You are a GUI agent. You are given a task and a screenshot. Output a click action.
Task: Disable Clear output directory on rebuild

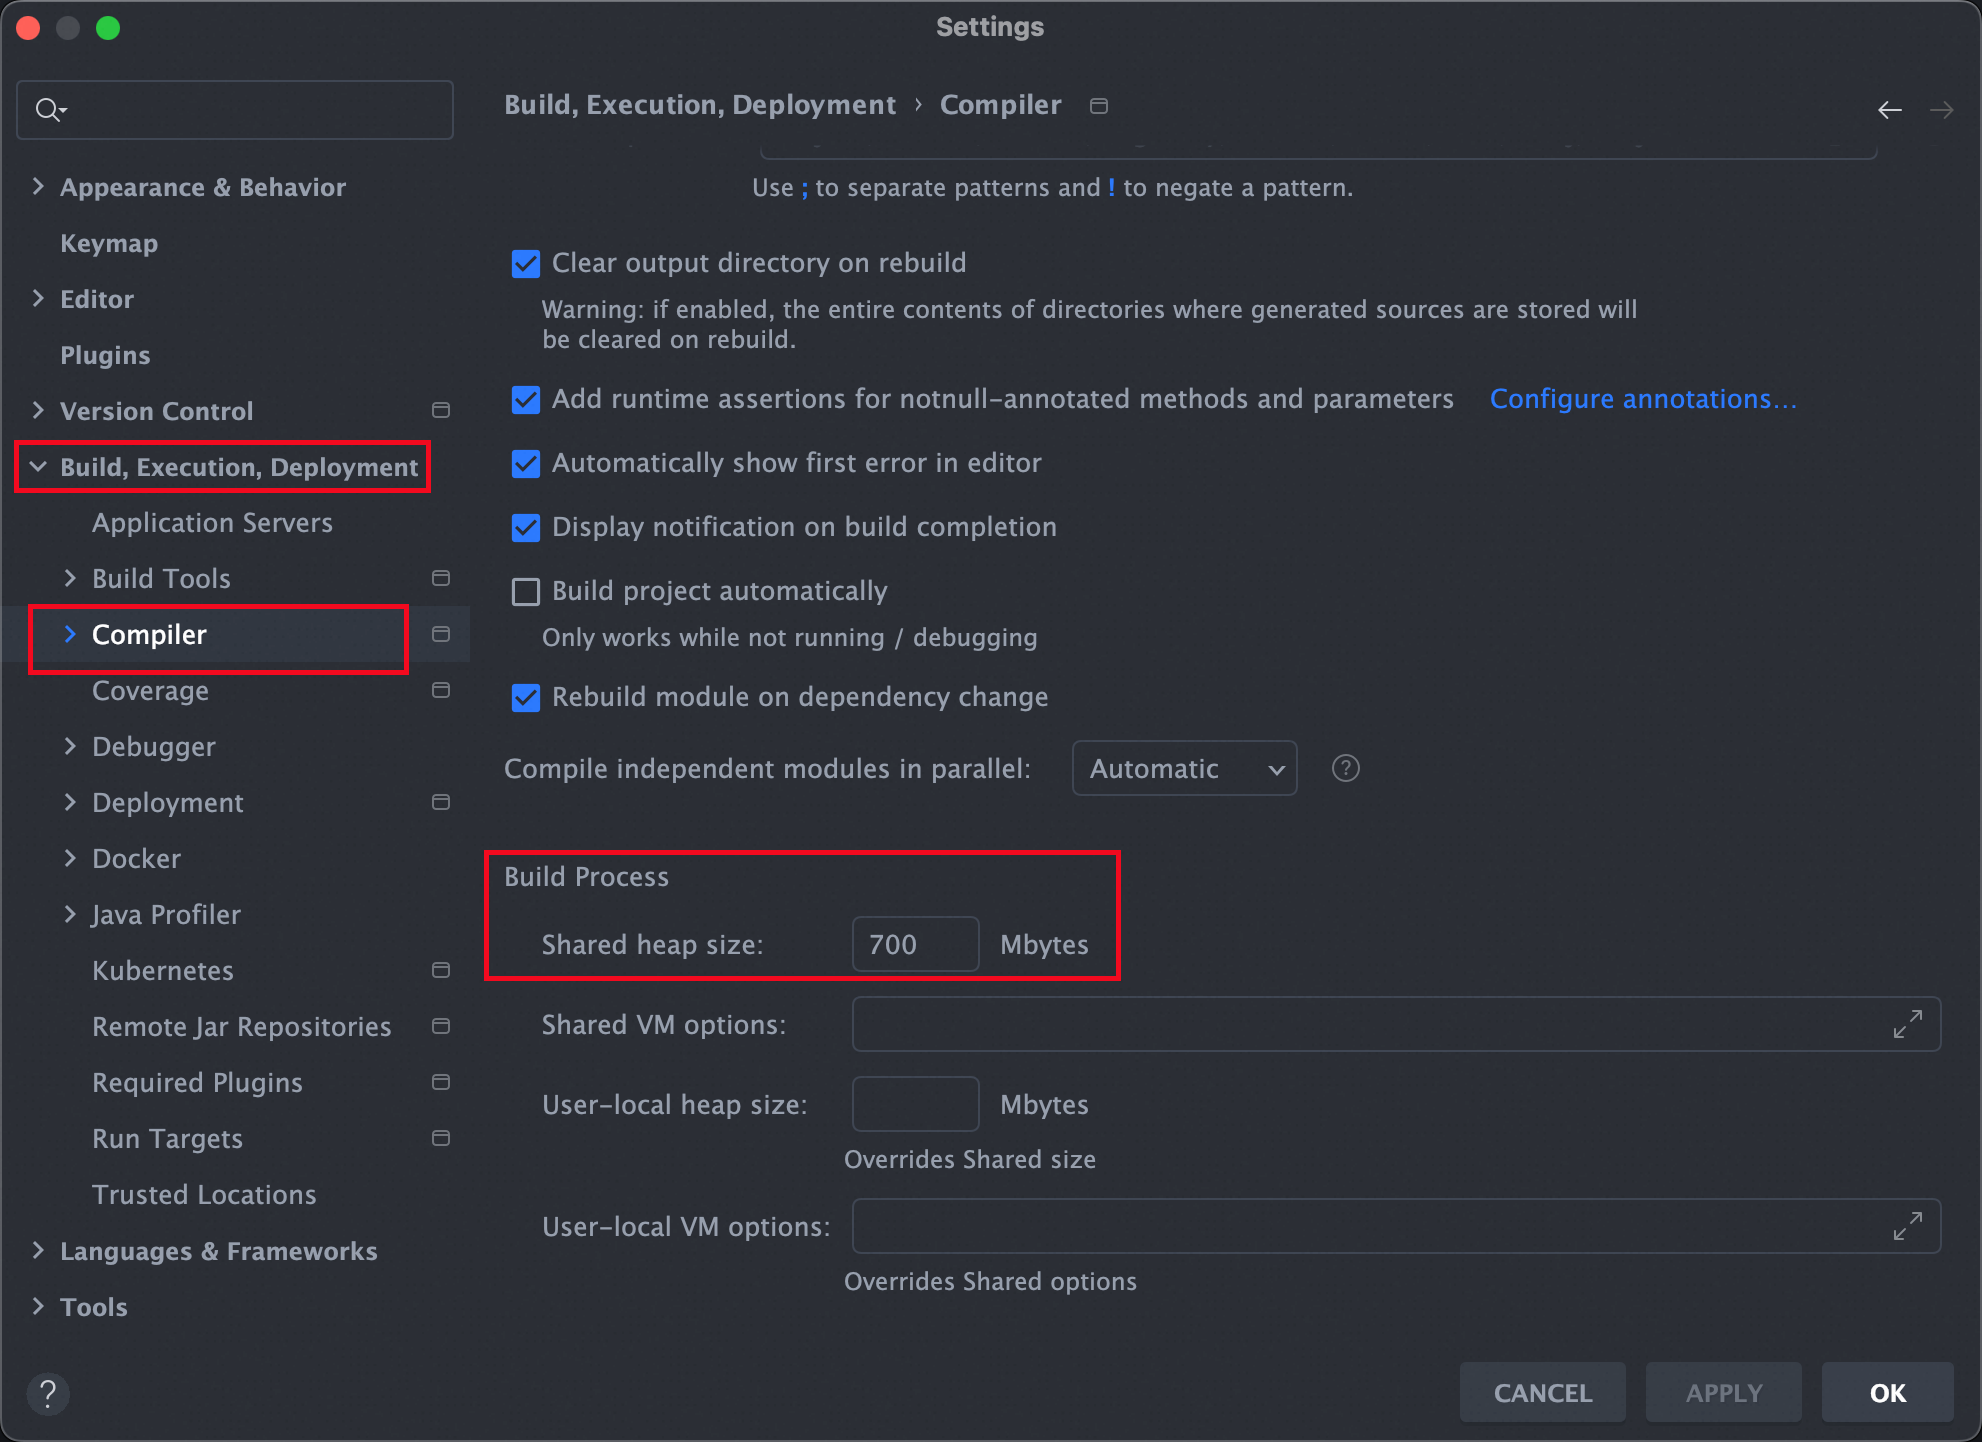[525, 263]
